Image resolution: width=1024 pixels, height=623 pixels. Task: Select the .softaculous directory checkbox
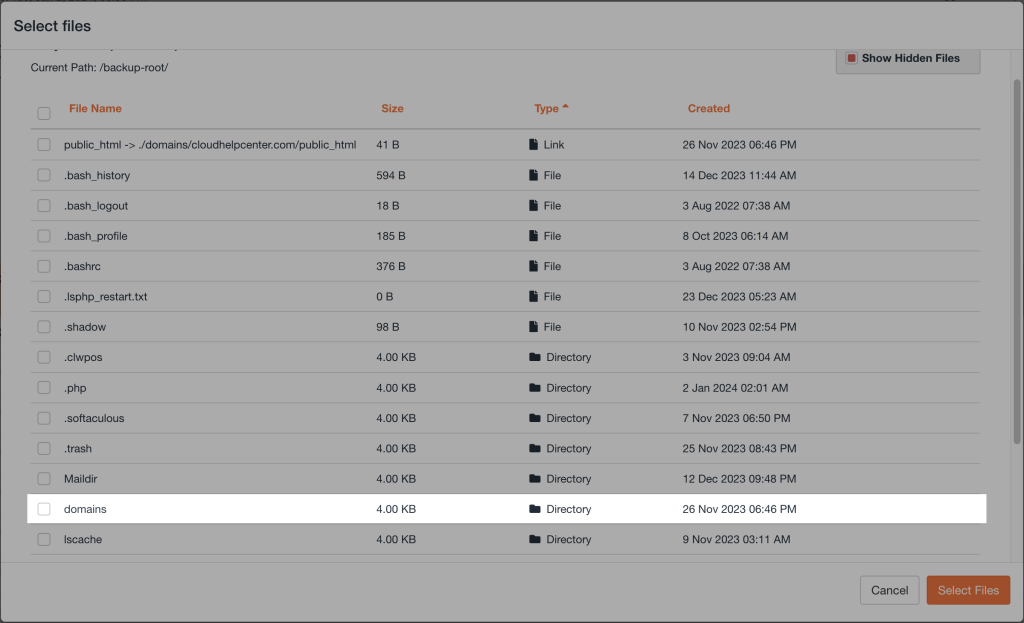coord(44,418)
